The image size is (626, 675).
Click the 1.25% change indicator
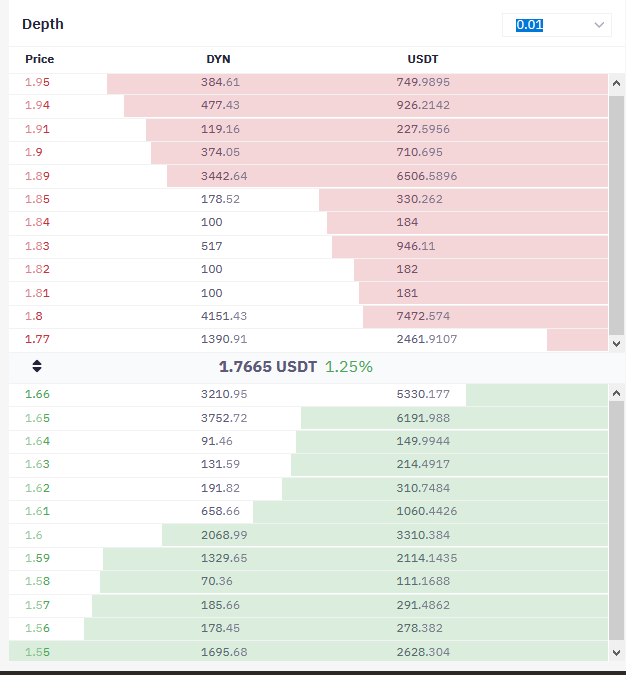349,367
